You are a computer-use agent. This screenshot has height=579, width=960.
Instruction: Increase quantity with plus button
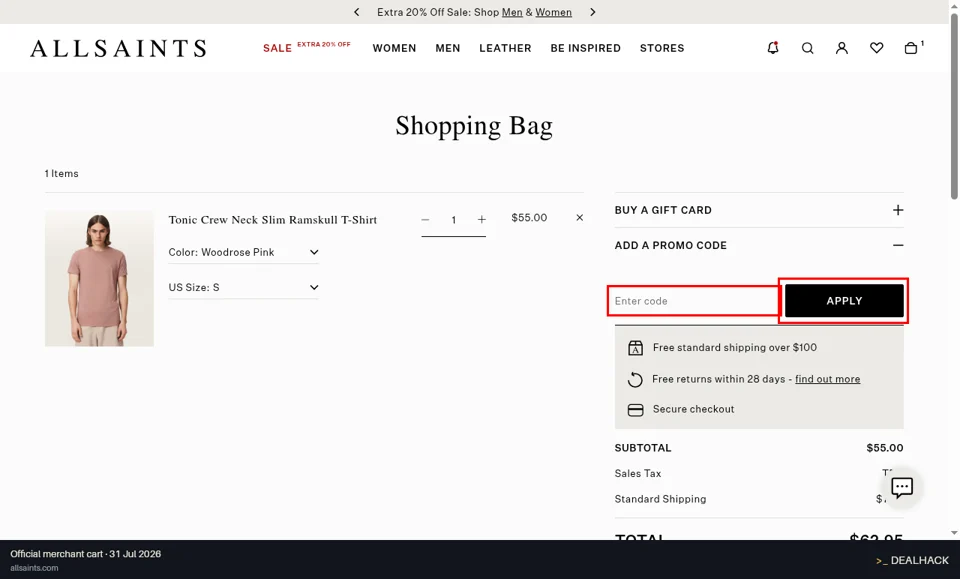pos(482,220)
